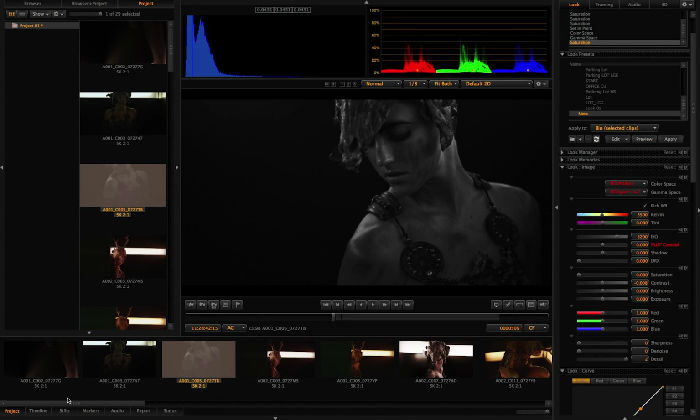The width and height of the screenshot is (700, 420).
Task: Click the Apply button in Look Presets
Action: pyautogui.click(x=672, y=139)
